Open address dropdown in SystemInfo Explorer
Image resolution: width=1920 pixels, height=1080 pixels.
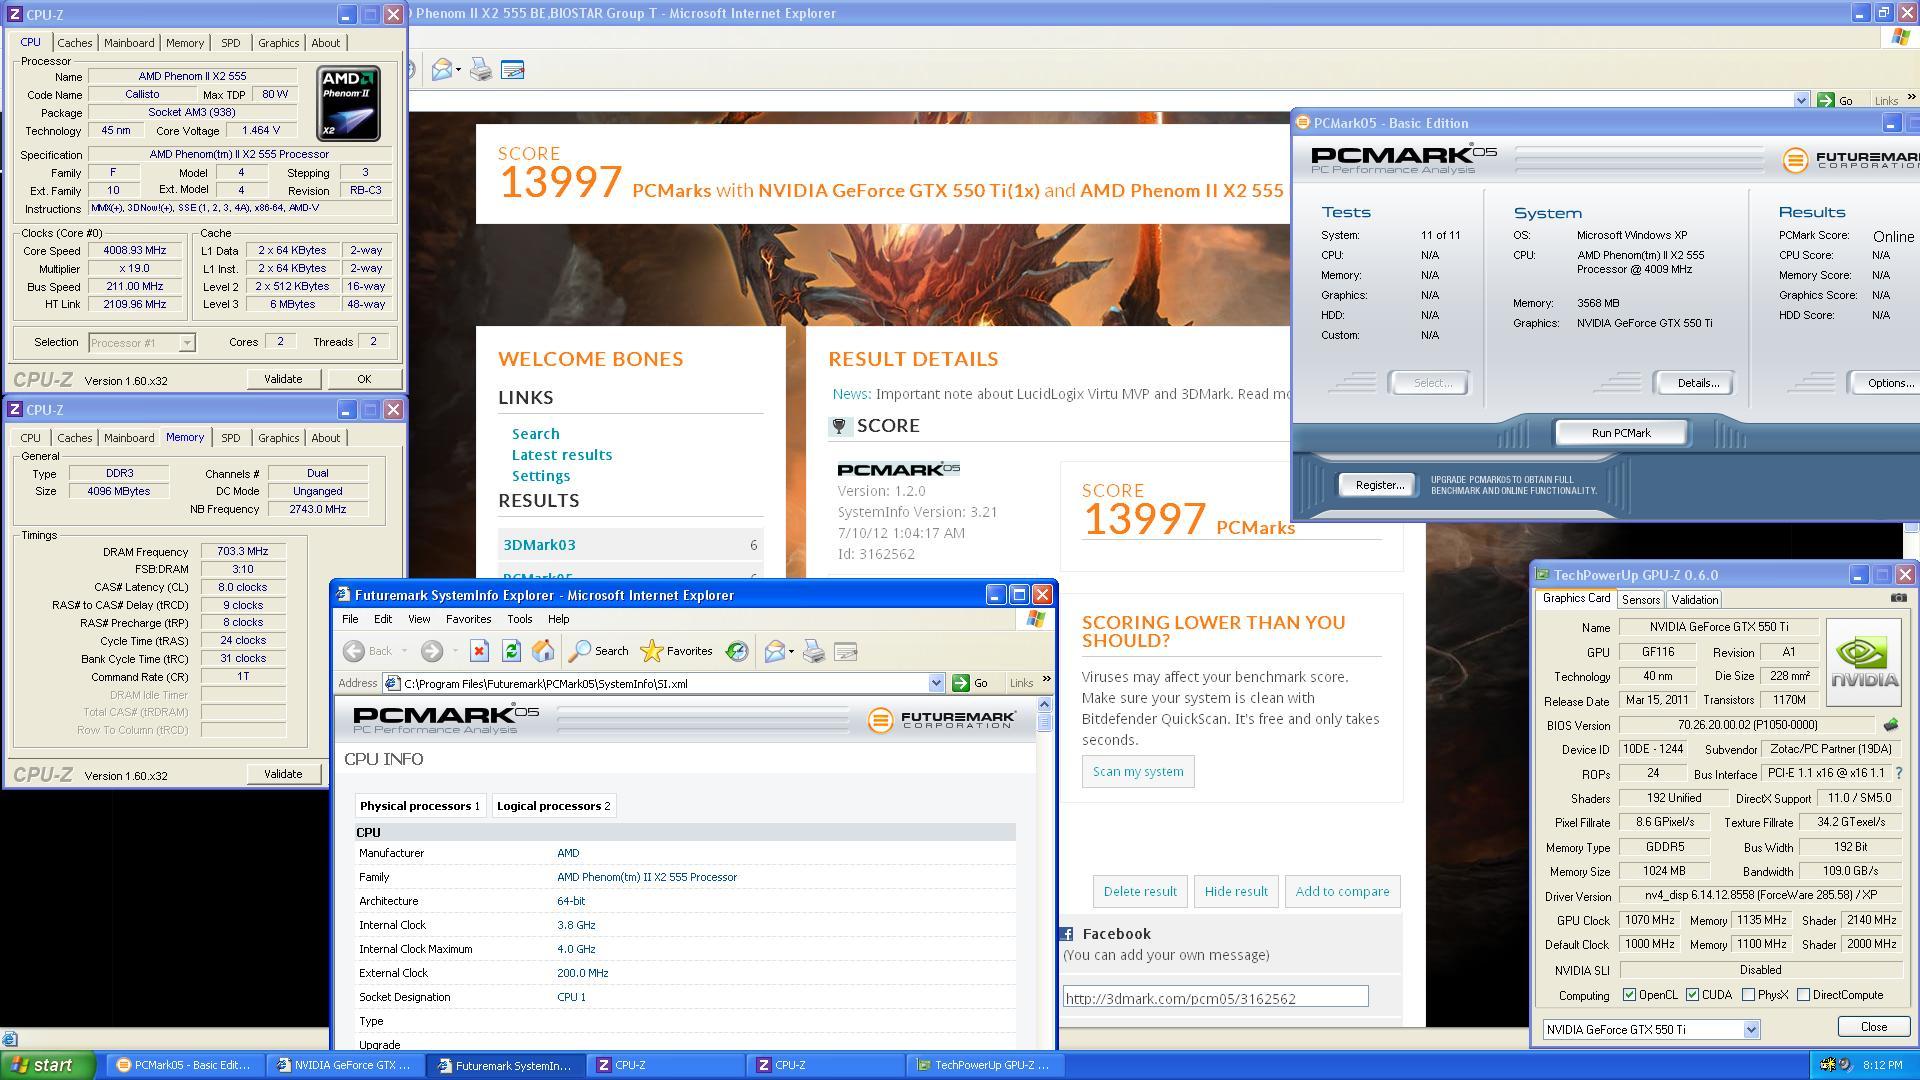coord(936,684)
